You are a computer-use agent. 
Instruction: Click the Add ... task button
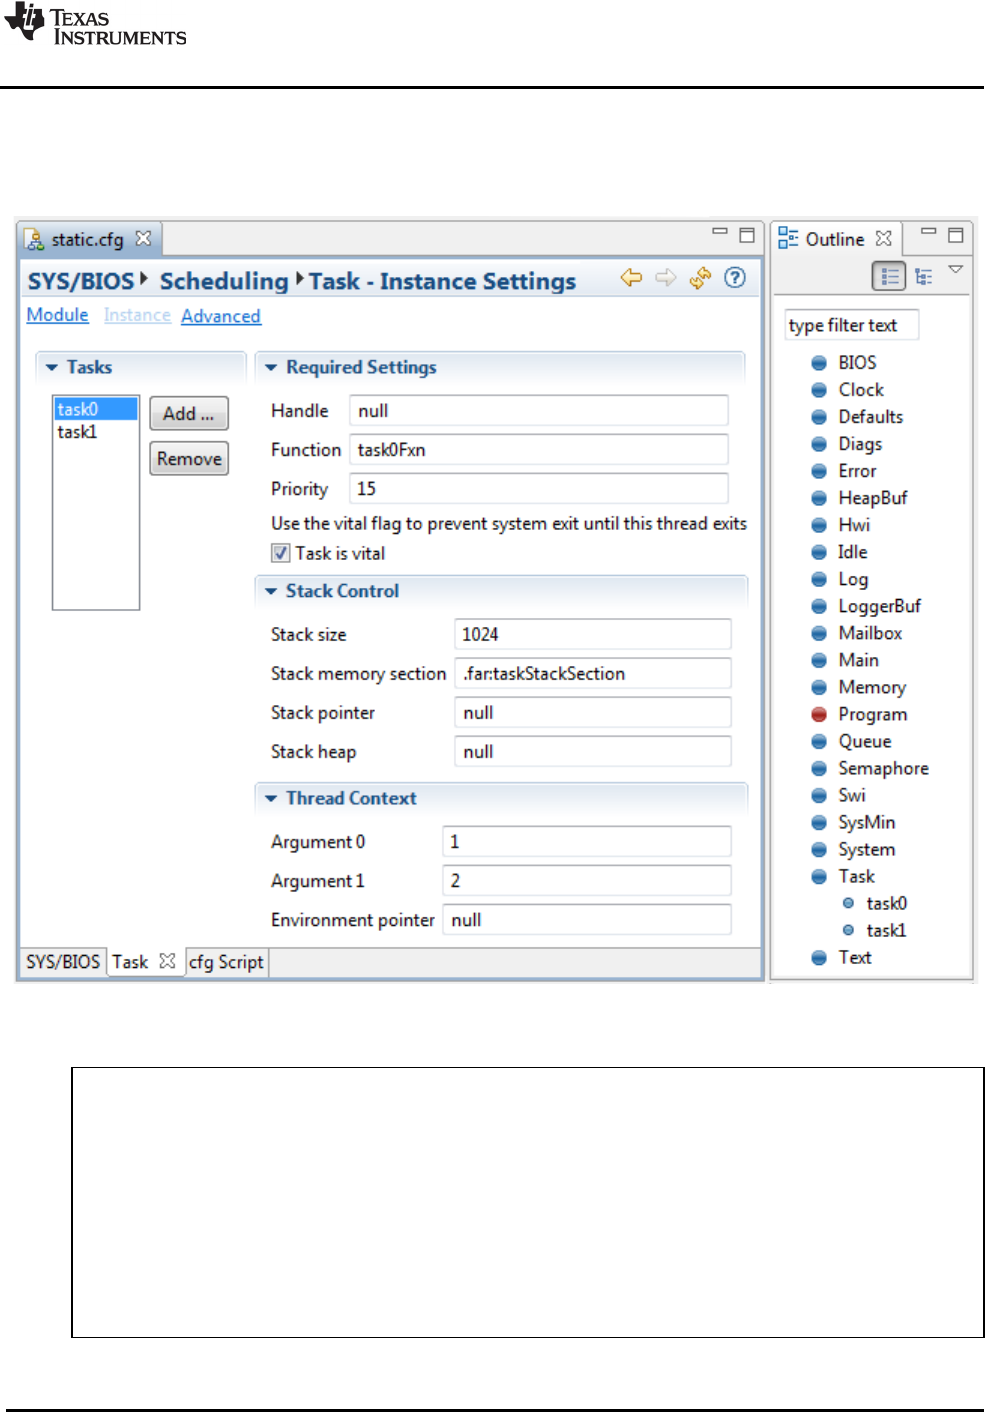coord(189,413)
